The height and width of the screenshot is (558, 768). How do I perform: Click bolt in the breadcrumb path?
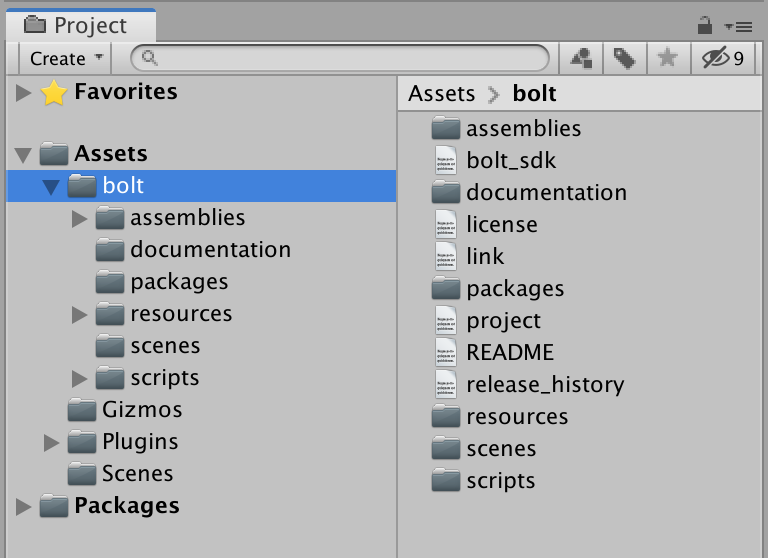534,94
